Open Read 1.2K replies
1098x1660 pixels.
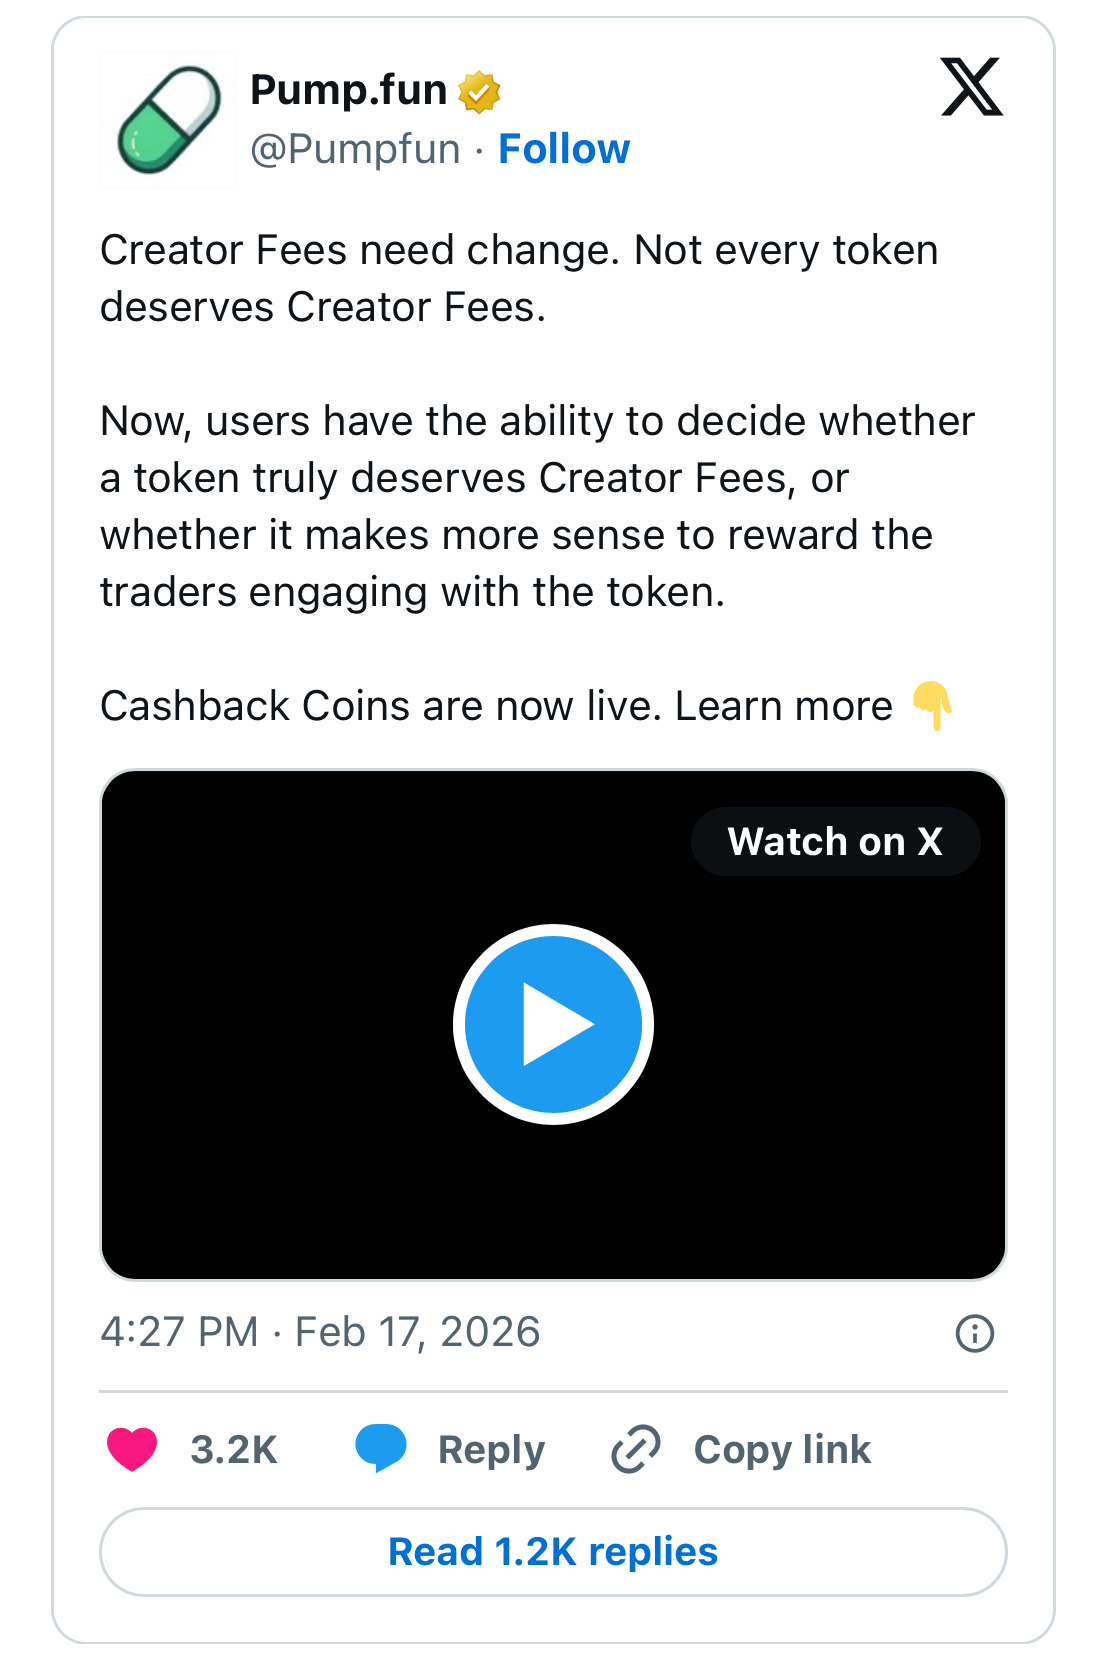tap(551, 1551)
